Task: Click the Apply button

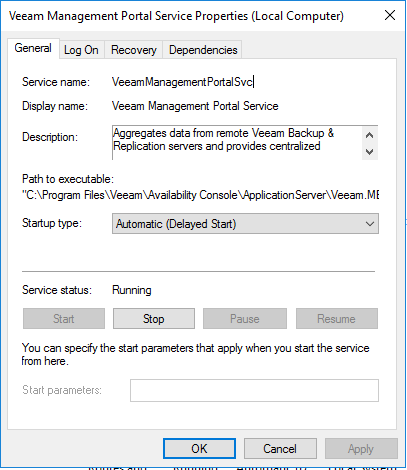Action: pos(361,449)
